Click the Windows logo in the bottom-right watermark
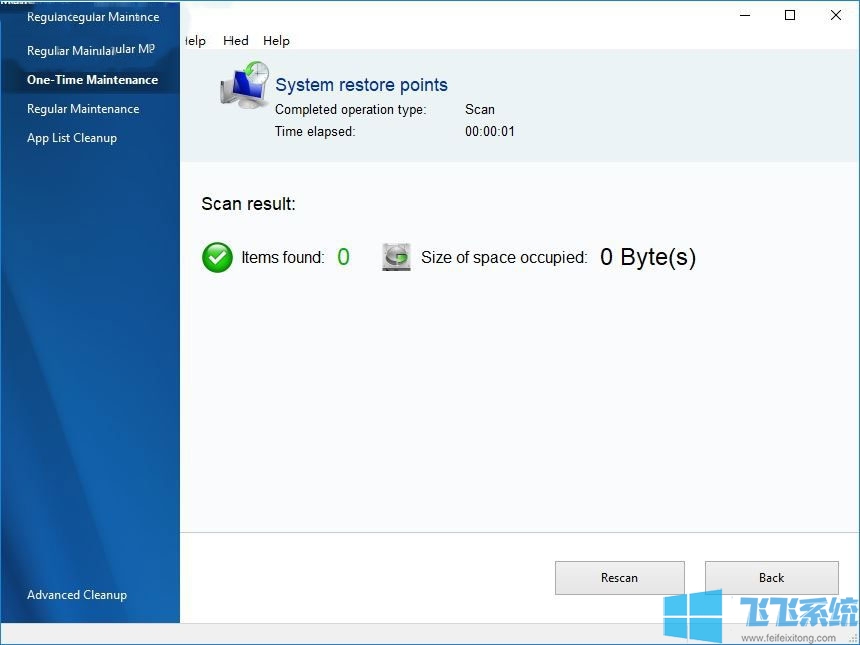The height and width of the screenshot is (645, 860). (x=693, y=615)
